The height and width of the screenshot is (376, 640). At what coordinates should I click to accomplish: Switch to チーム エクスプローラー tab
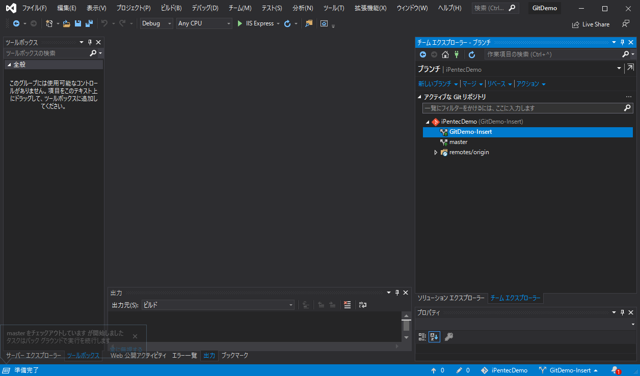(x=515, y=298)
